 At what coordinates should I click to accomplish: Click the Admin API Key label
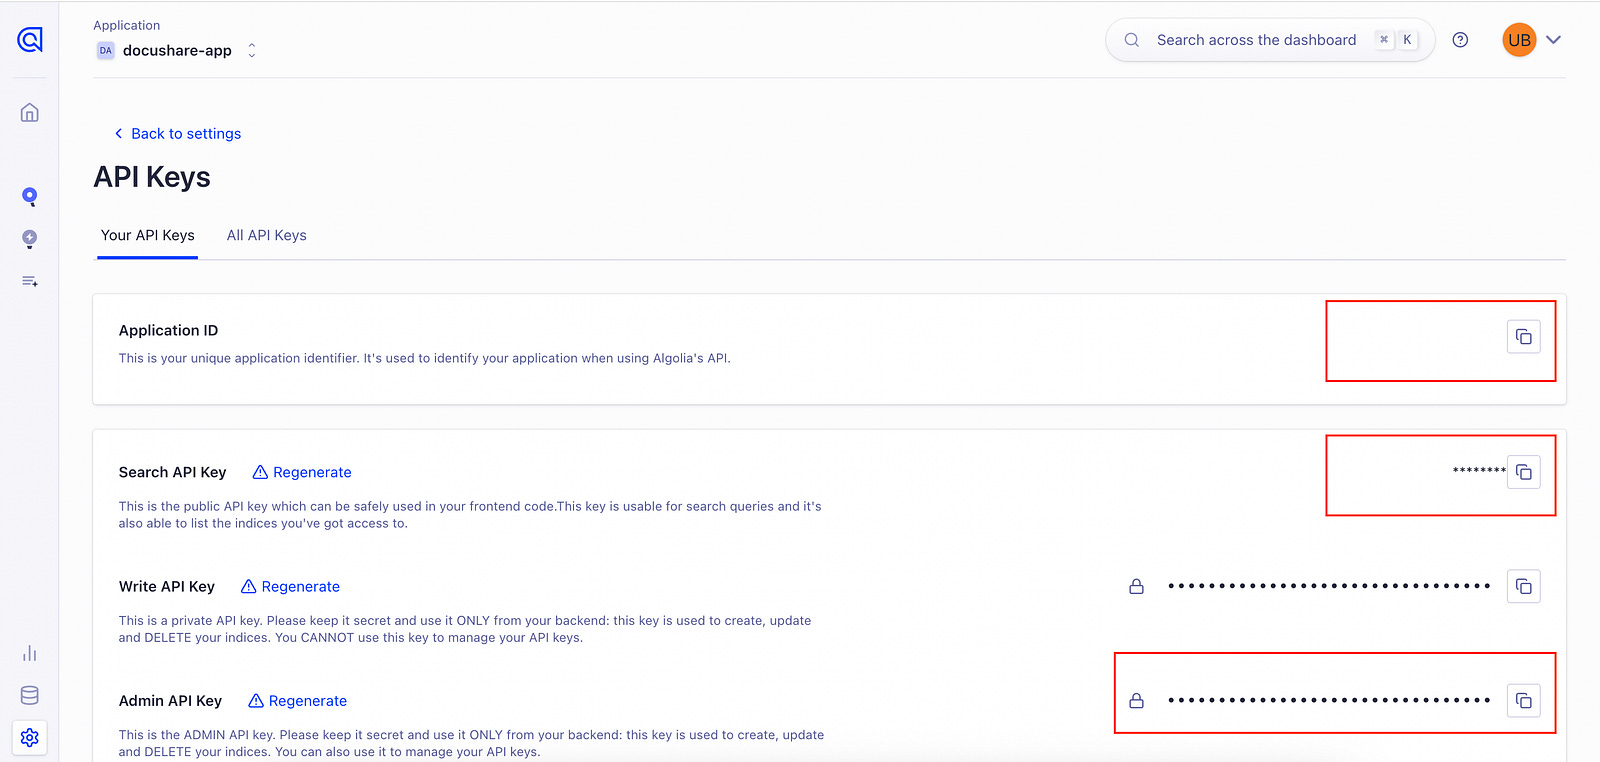point(170,700)
